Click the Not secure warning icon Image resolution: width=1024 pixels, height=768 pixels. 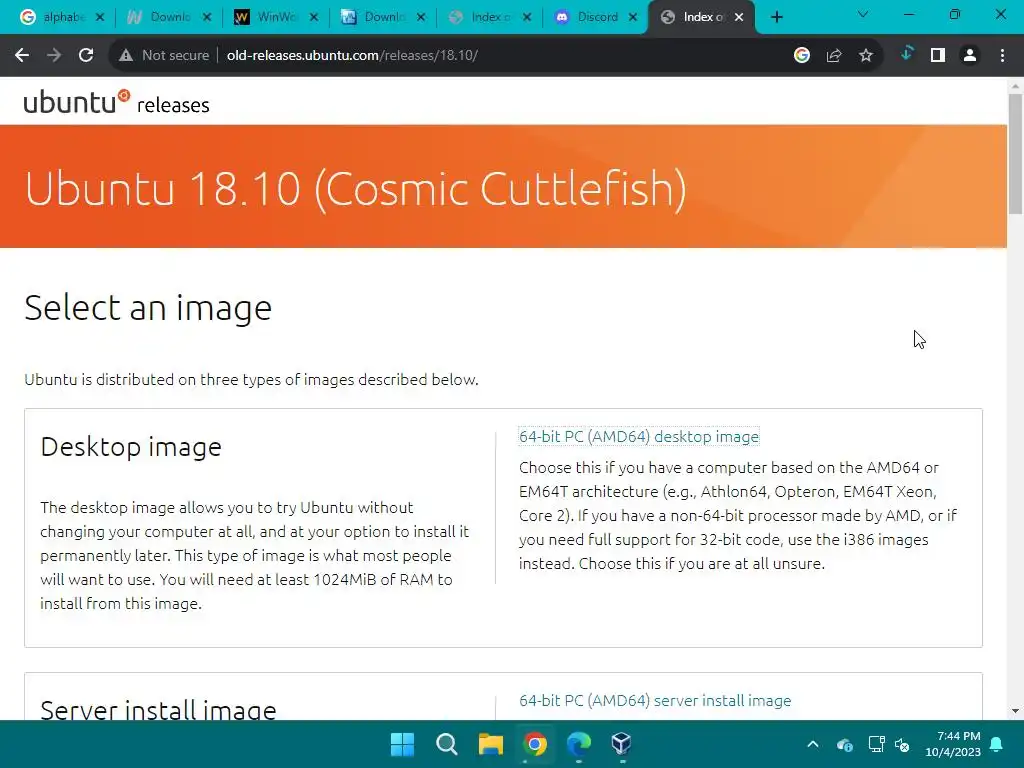126,56
